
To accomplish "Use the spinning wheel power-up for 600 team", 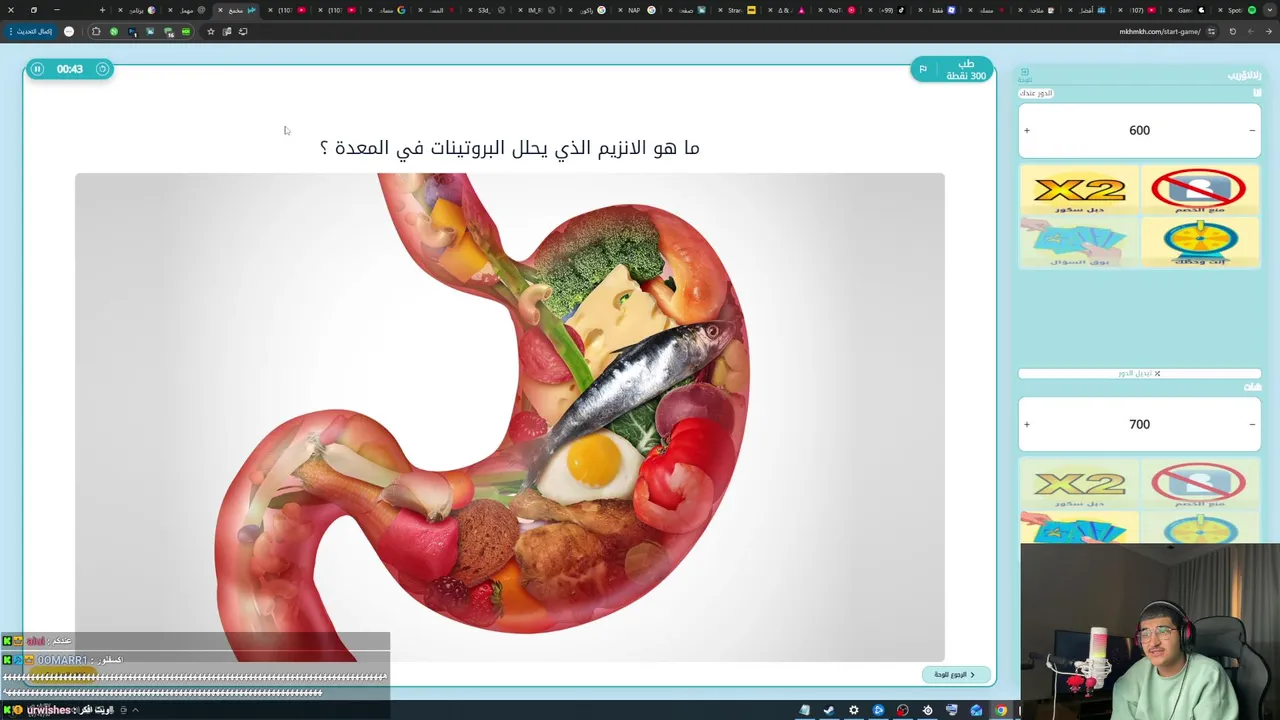I will (1199, 242).
